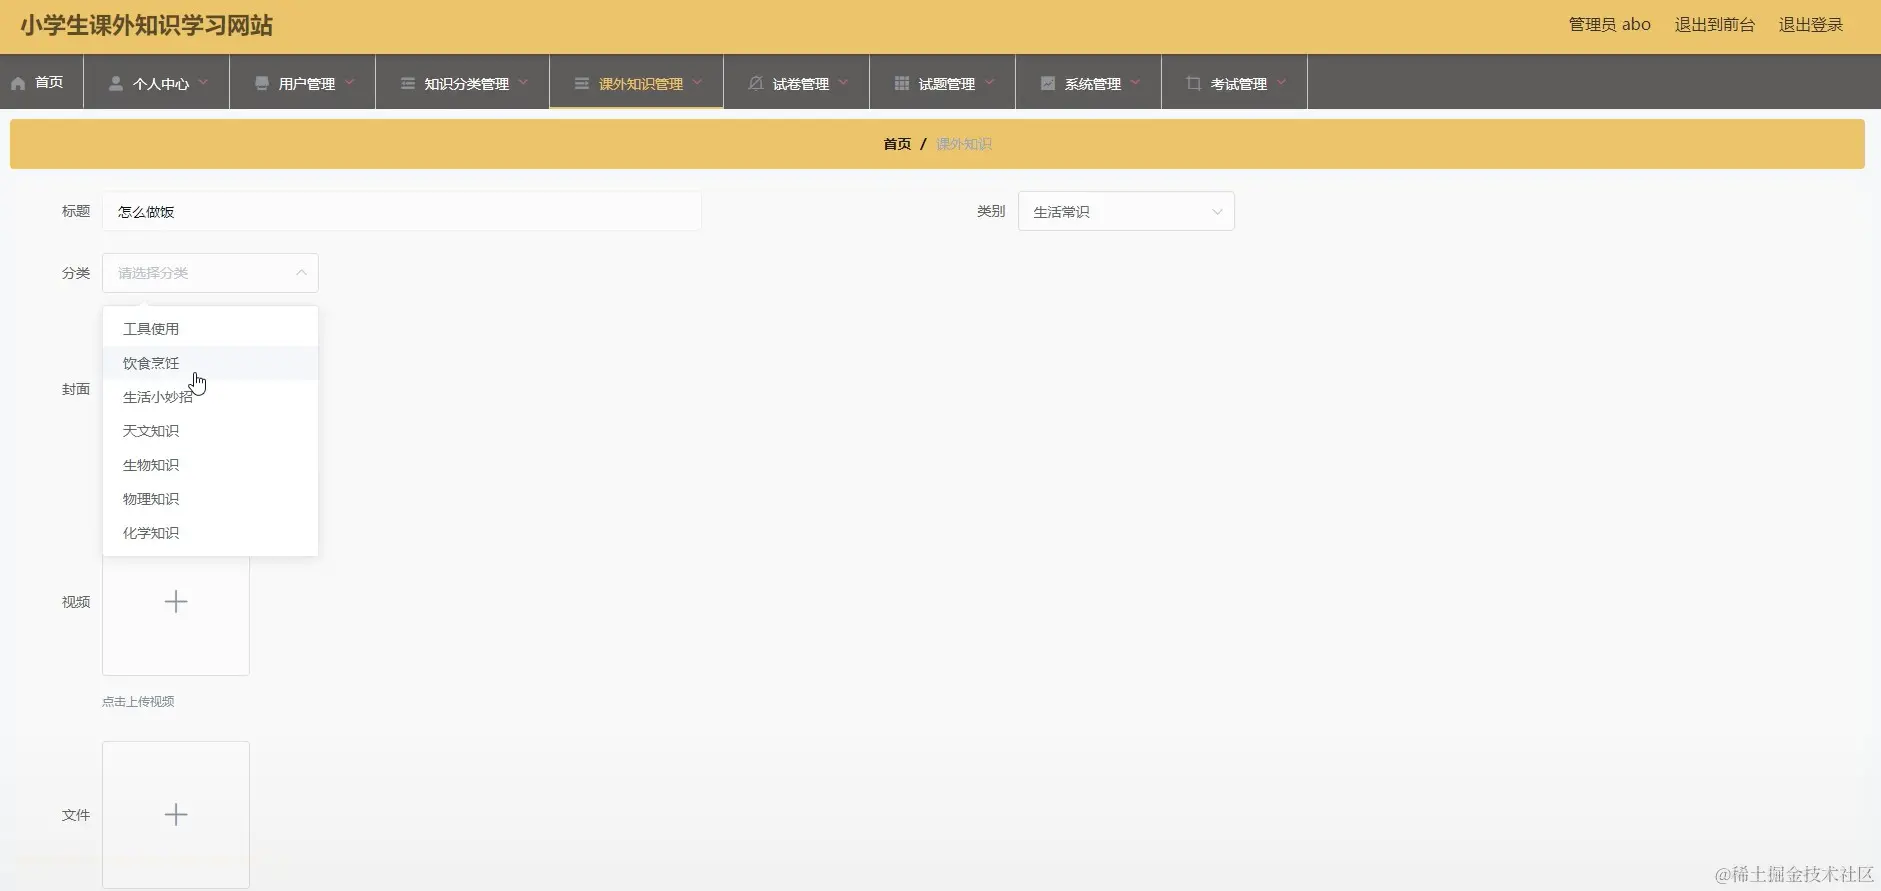
Task: Click the plus icon to upload a file
Action: click(x=176, y=814)
